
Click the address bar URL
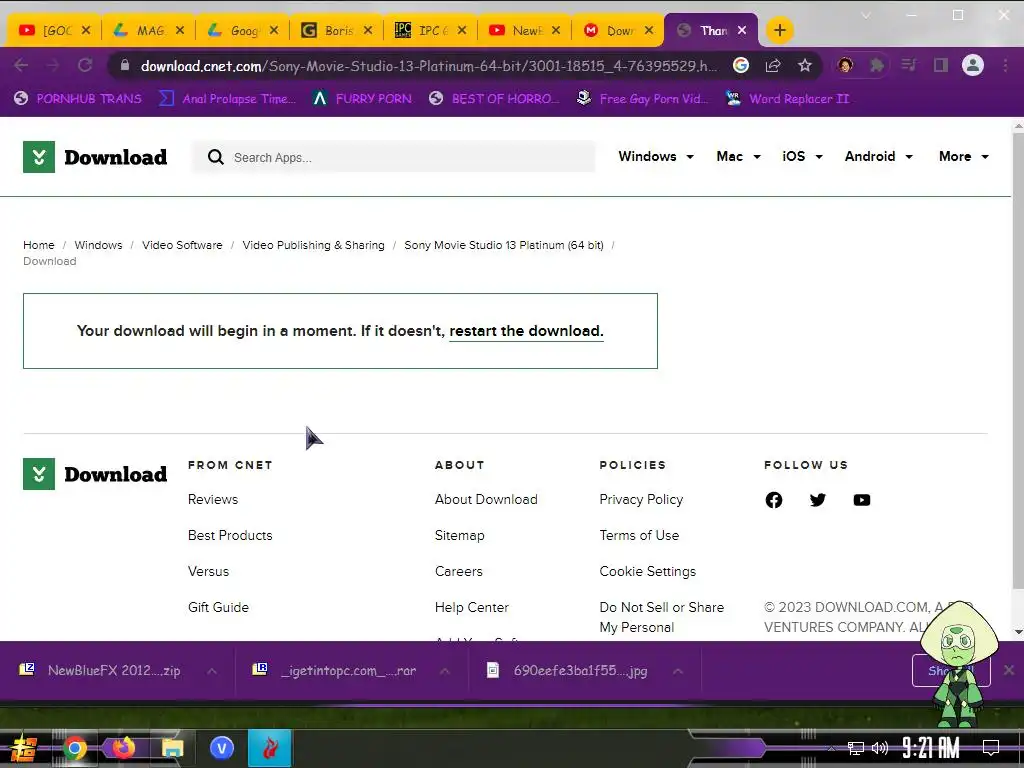pos(428,66)
